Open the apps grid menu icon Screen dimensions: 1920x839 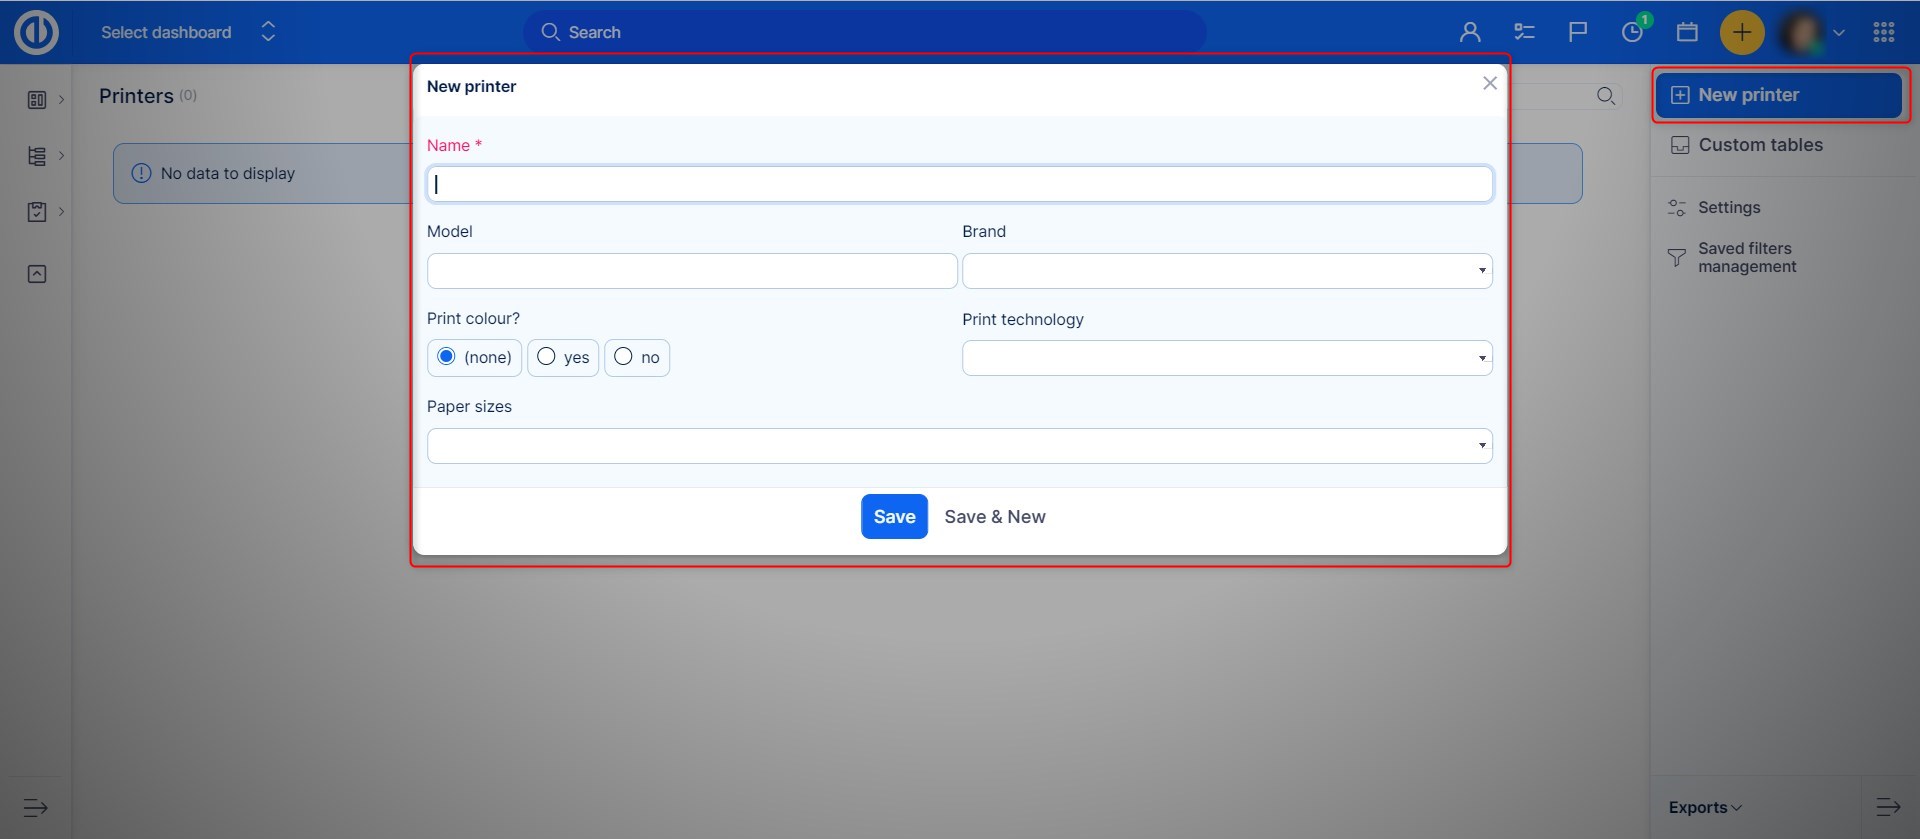tap(1884, 32)
